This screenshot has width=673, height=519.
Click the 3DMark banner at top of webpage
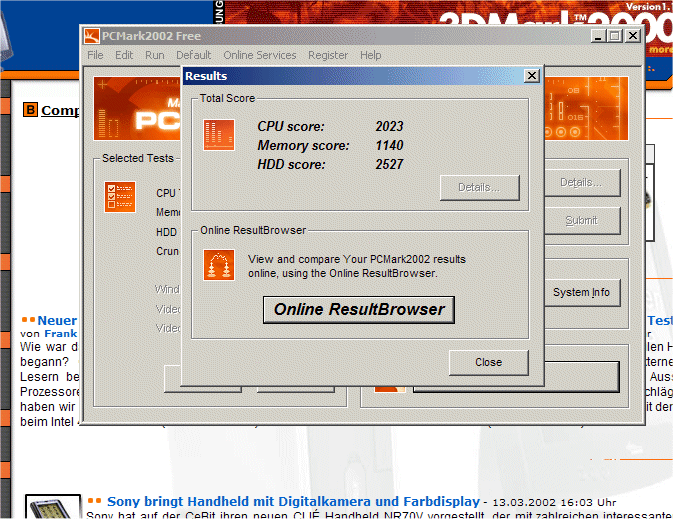pyautogui.click(x=442, y=13)
